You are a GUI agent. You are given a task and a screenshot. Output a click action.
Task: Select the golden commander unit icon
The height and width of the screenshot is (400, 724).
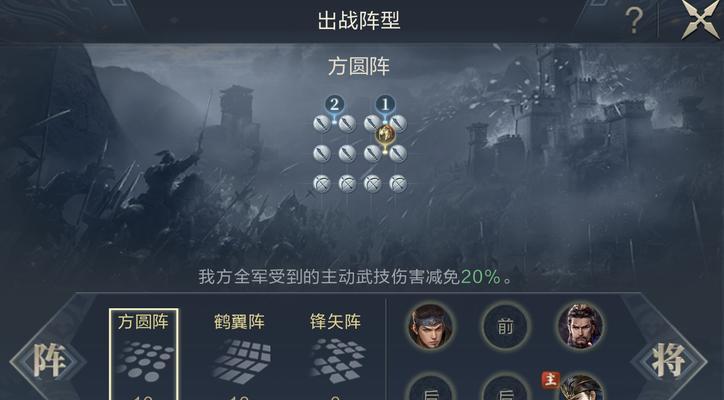pos(385,134)
